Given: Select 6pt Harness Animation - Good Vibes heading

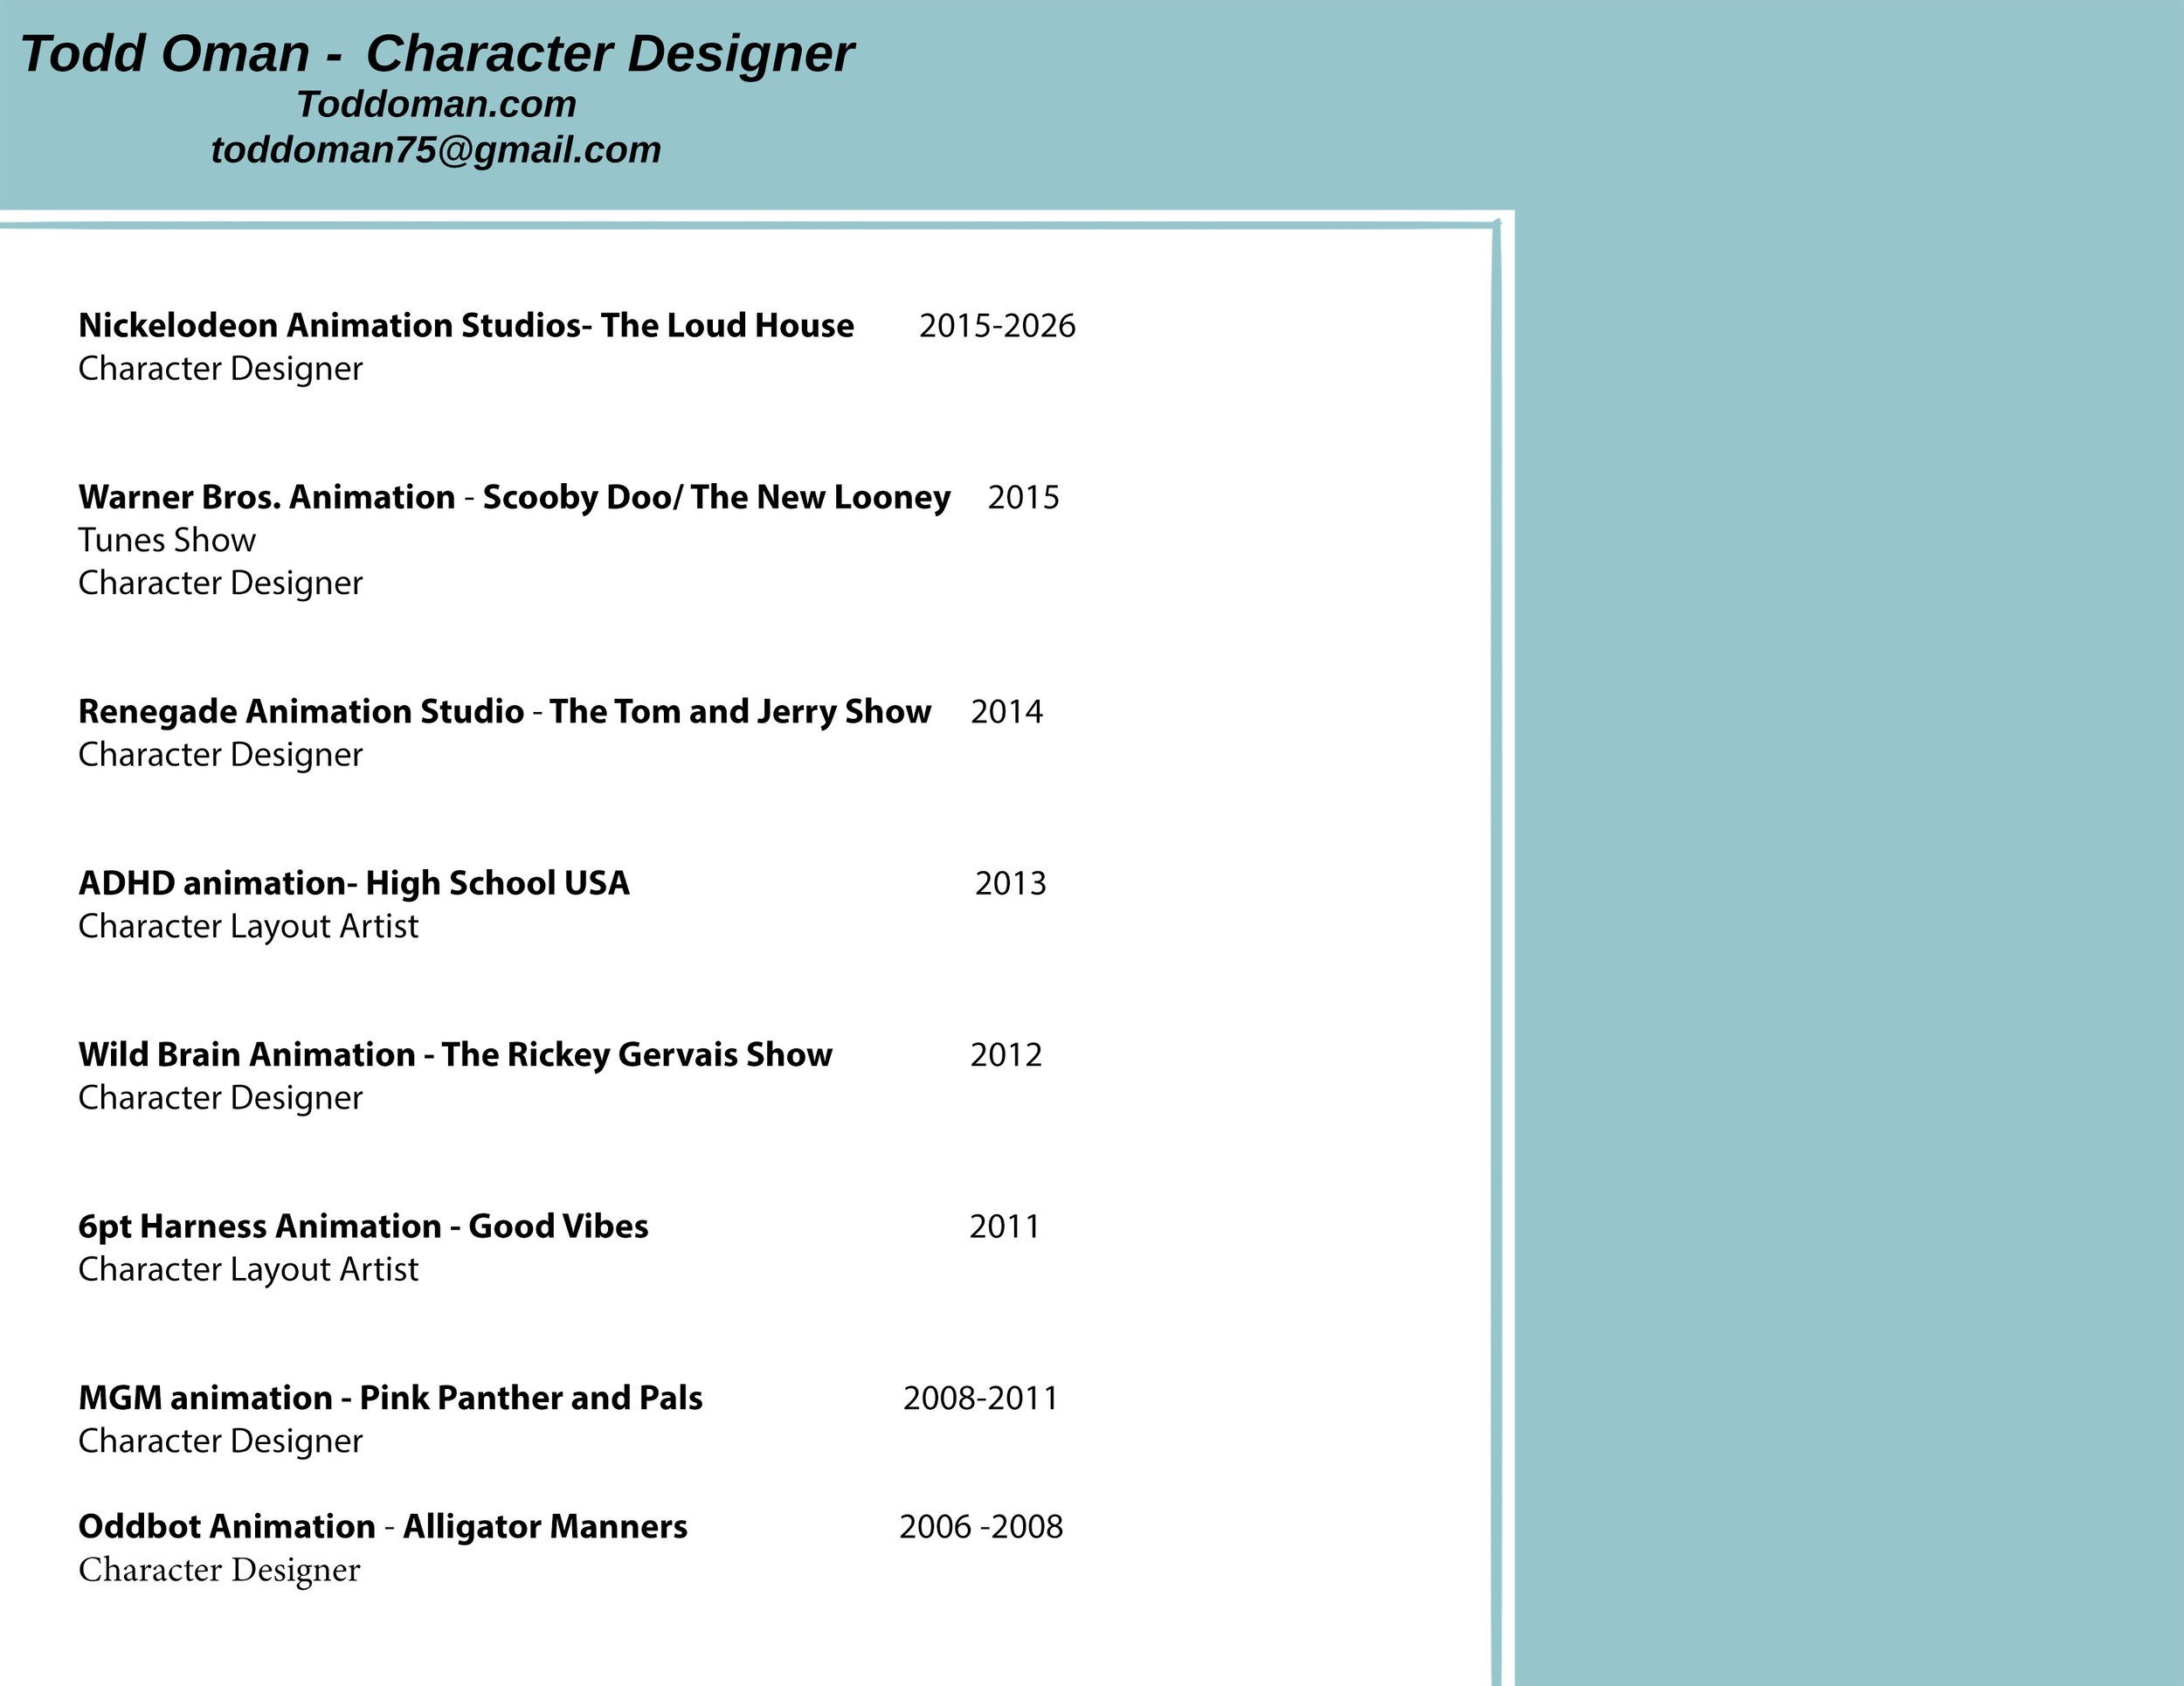Looking at the screenshot, I should [x=363, y=1226].
